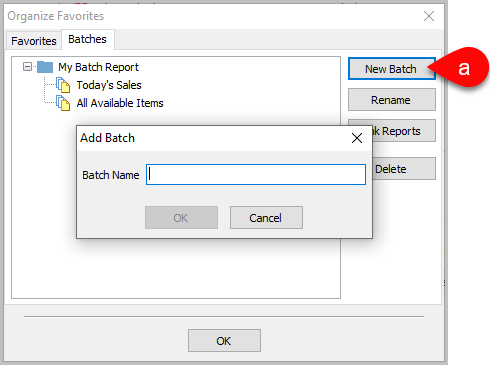Click the disabled OK button in Add Batch
Screen dimensions: 490x365
(x=181, y=218)
